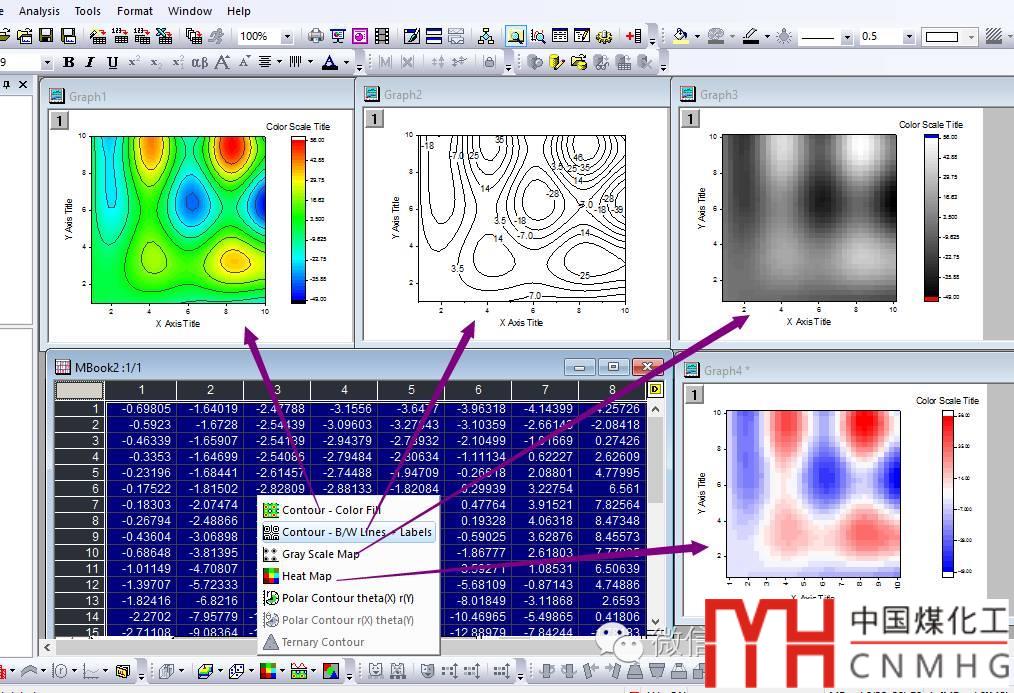This screenshot has width=1014, height=693.
Task: Click the Superscript x² button
Action: pos(134,62)
